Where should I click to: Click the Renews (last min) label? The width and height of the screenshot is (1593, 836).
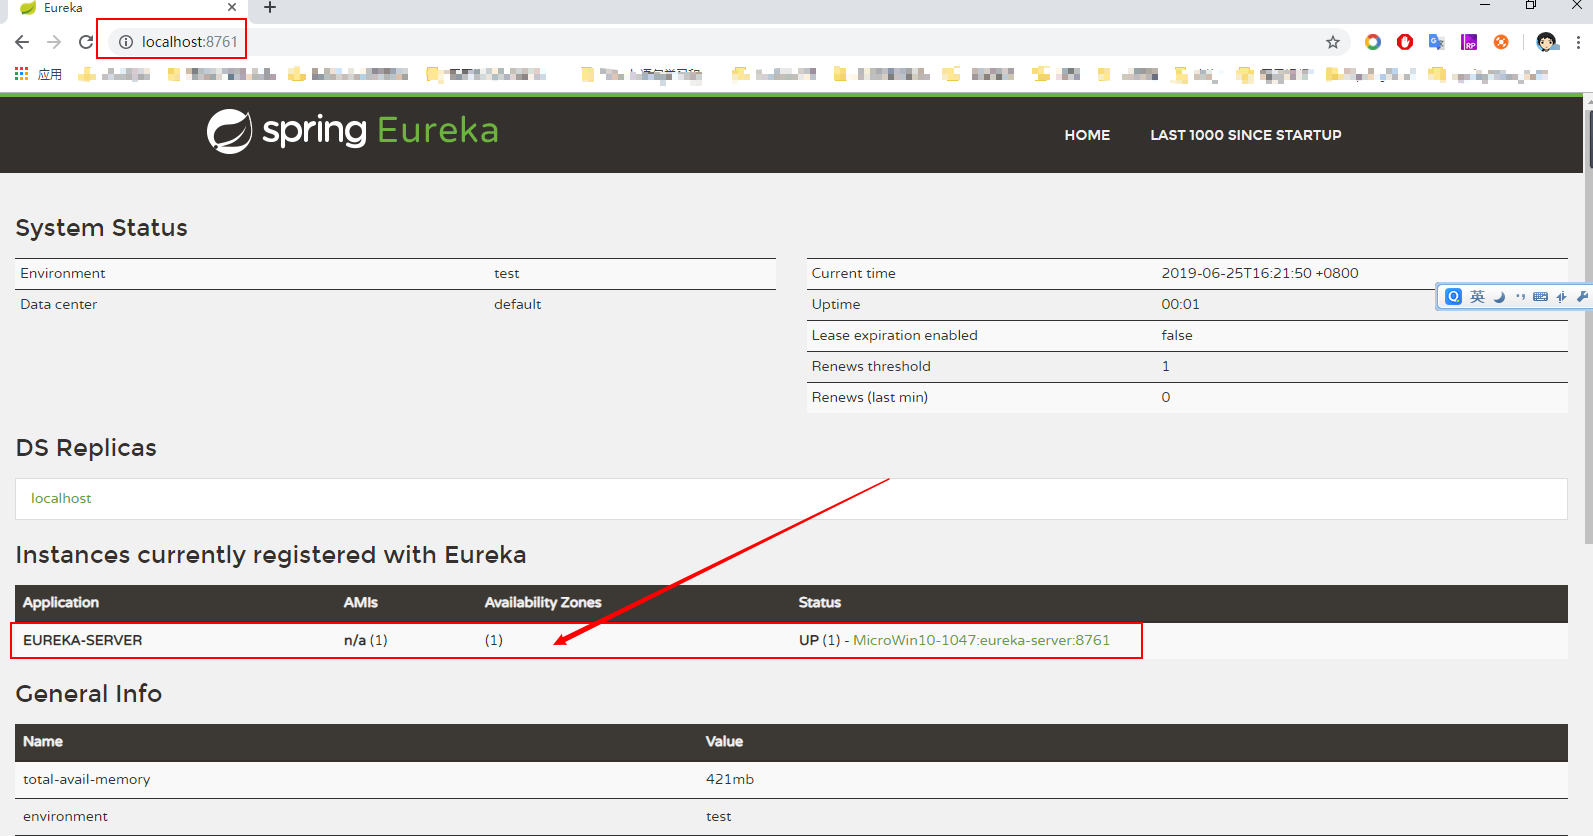click(x=870, y=397)
